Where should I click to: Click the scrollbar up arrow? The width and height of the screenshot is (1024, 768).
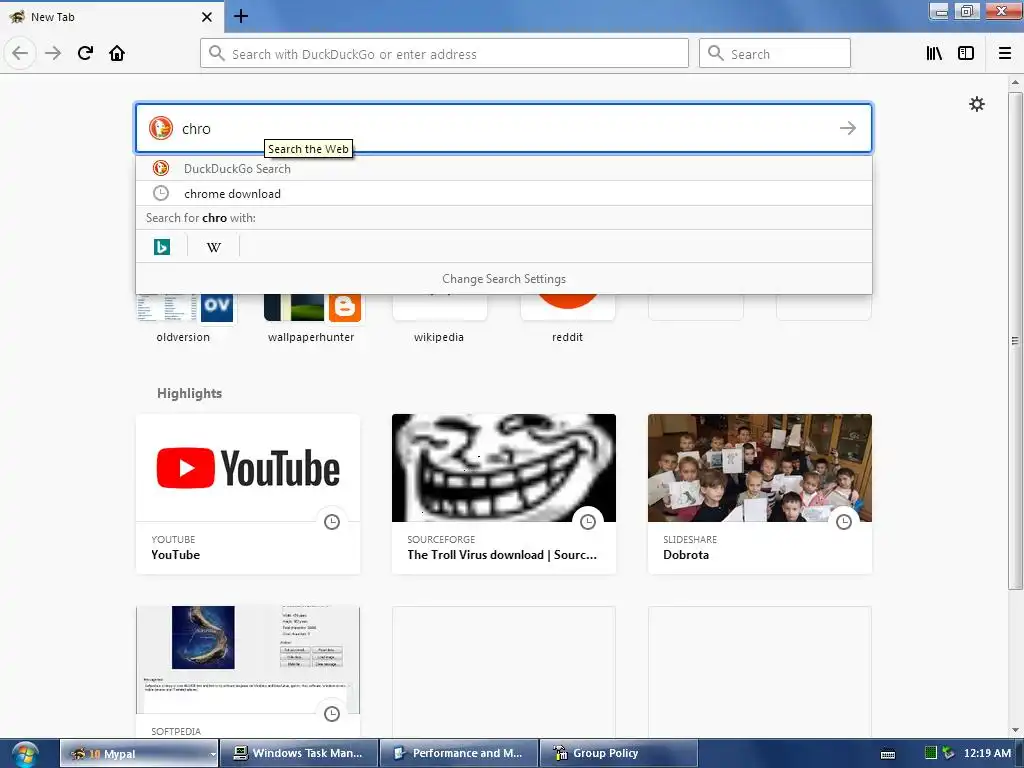pyautogui.click(x=1015, y=82)
